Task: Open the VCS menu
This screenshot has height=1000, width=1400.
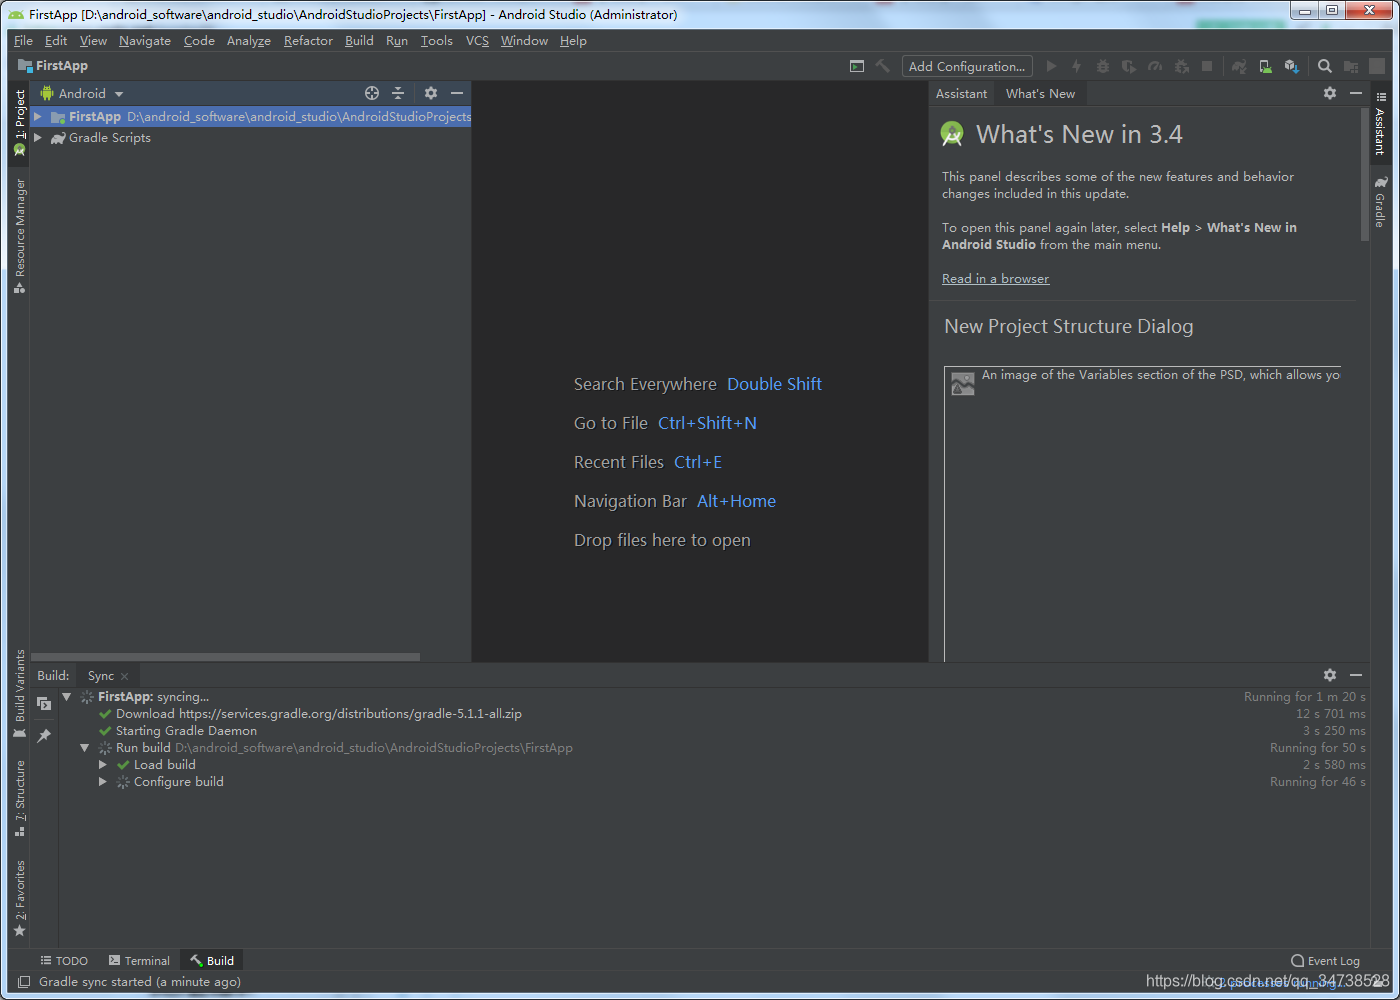Action: 477,41
